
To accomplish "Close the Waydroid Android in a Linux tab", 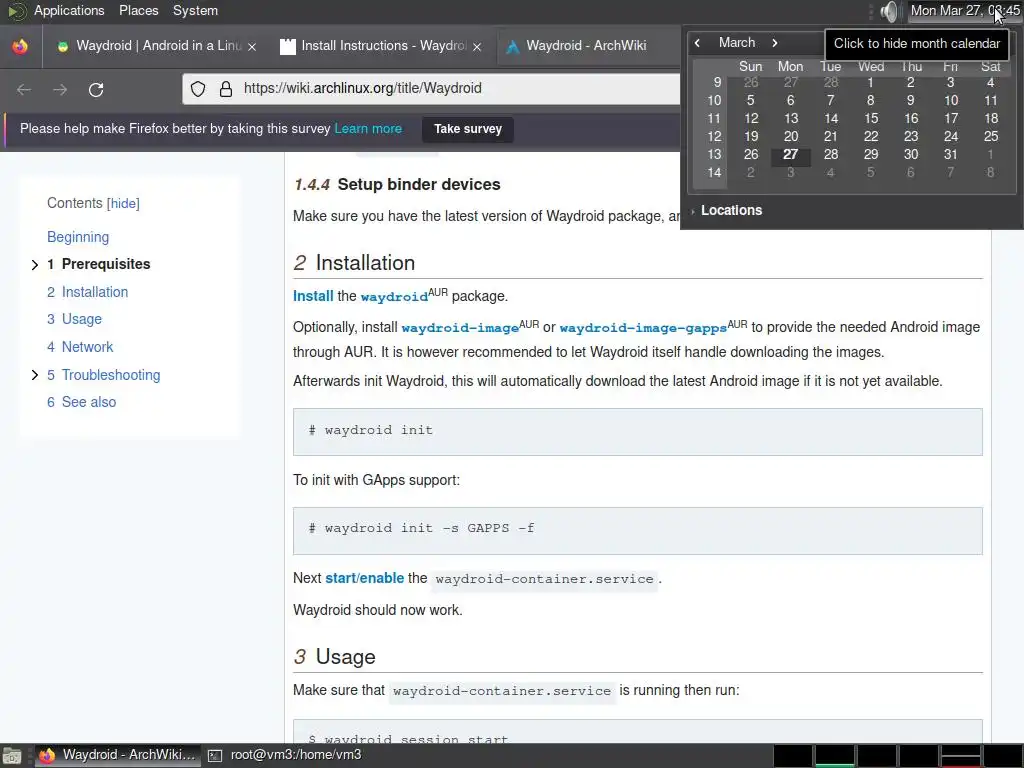I will (x=252, y=46).
